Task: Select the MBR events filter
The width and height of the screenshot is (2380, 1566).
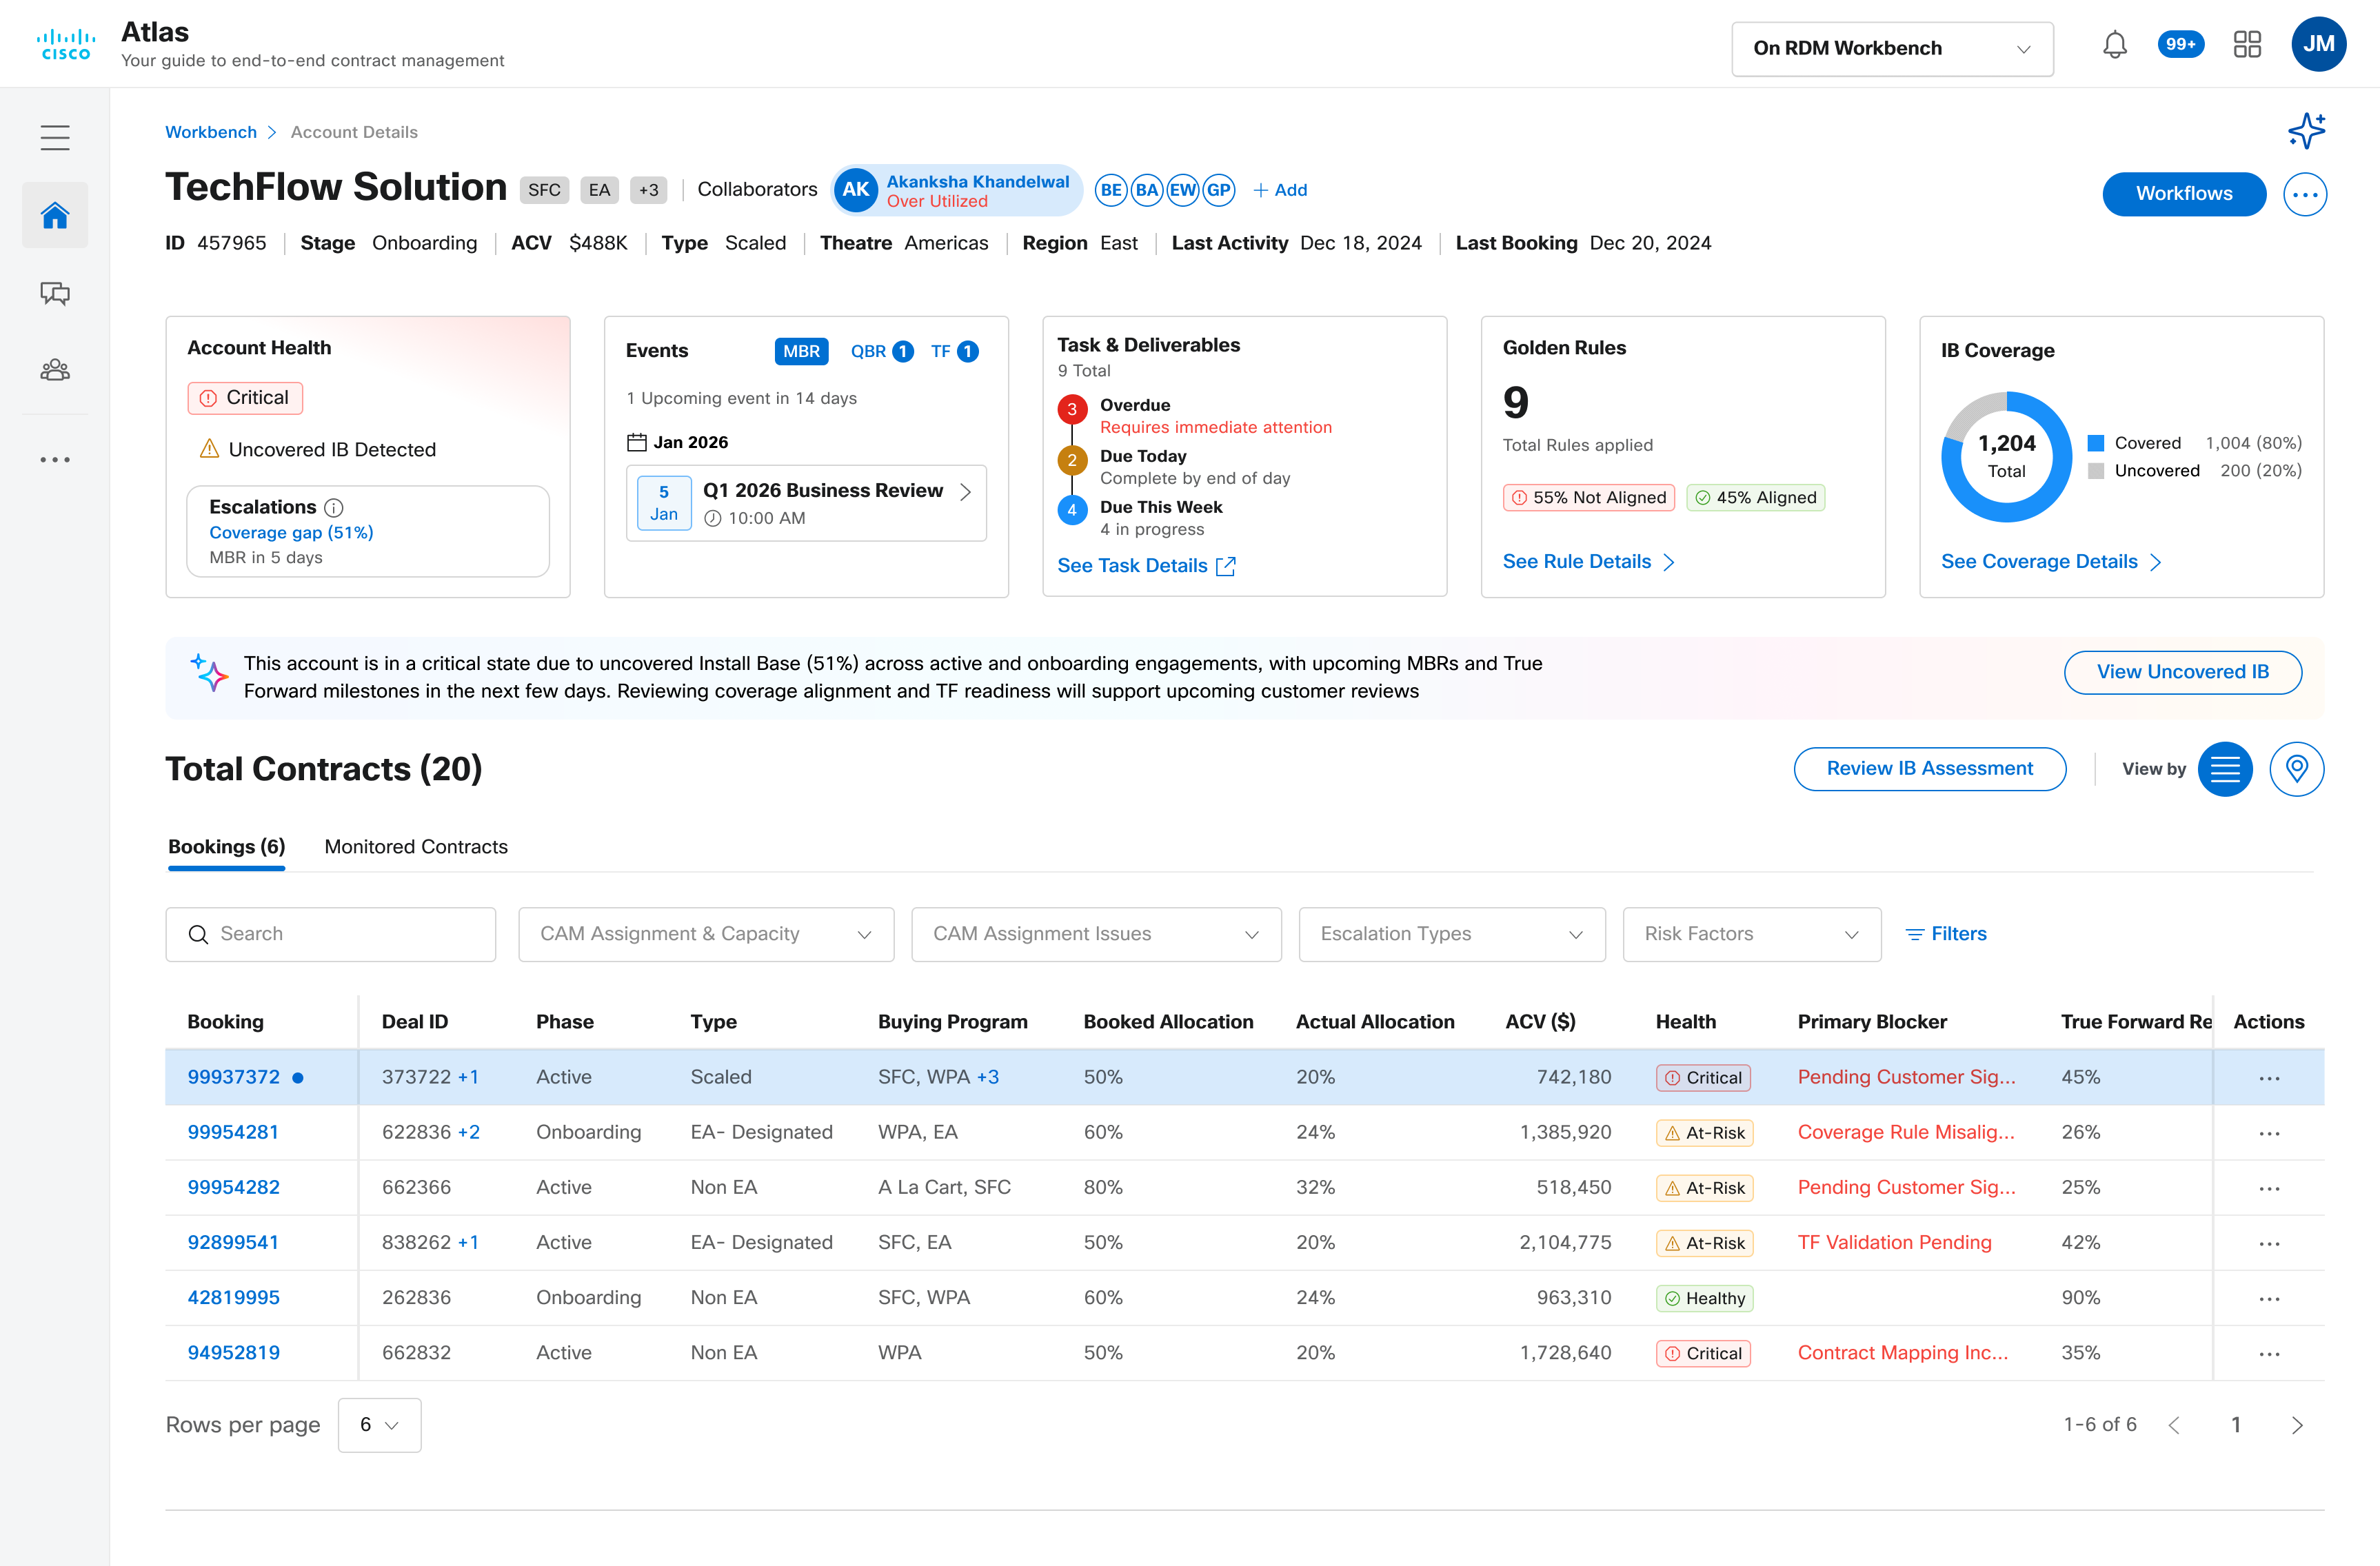Action: [801, 351]
